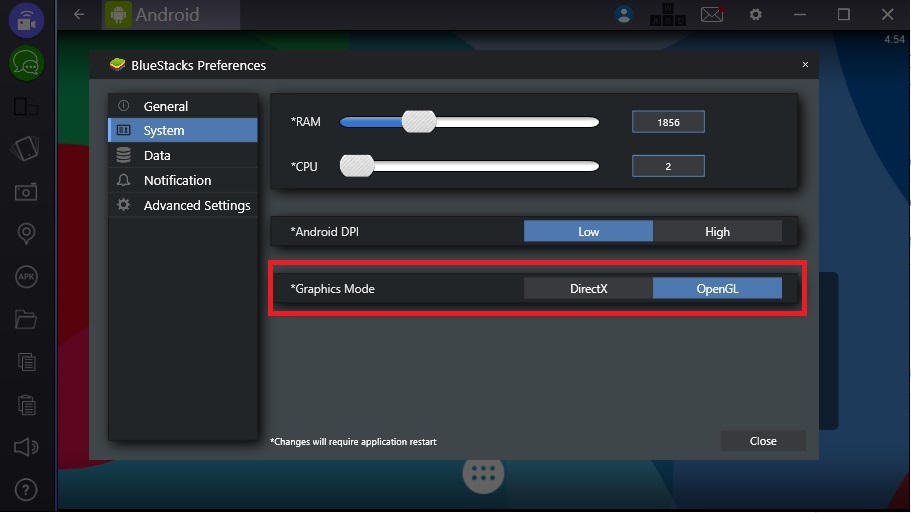The width and height of the screenshot is (911, 513).
Task: Open the folder icon in sidebar
Action: tap(26, 320)
